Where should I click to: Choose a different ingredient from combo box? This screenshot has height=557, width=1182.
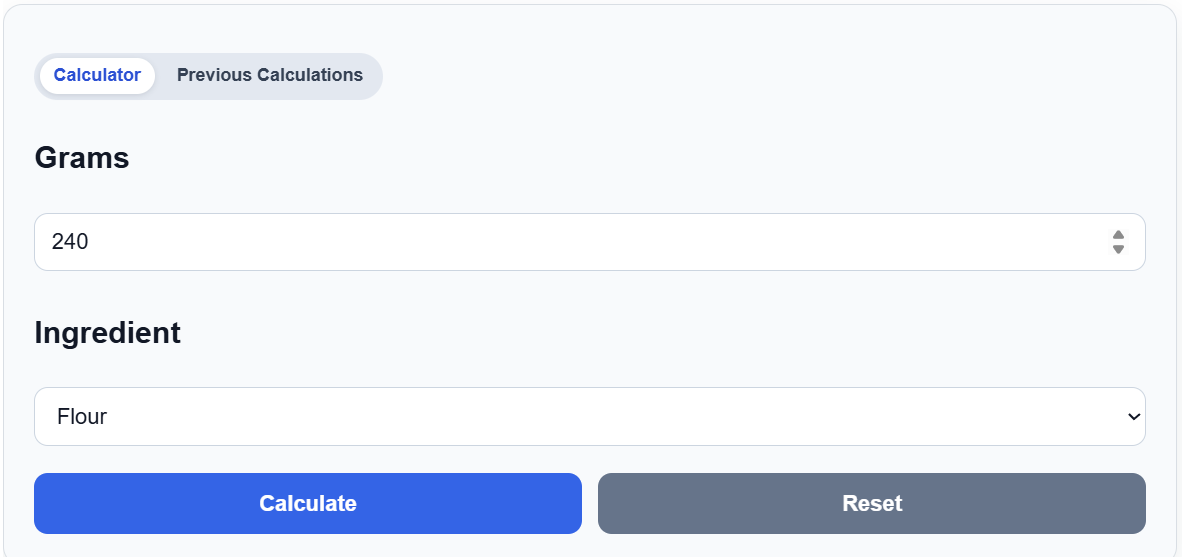589,416
